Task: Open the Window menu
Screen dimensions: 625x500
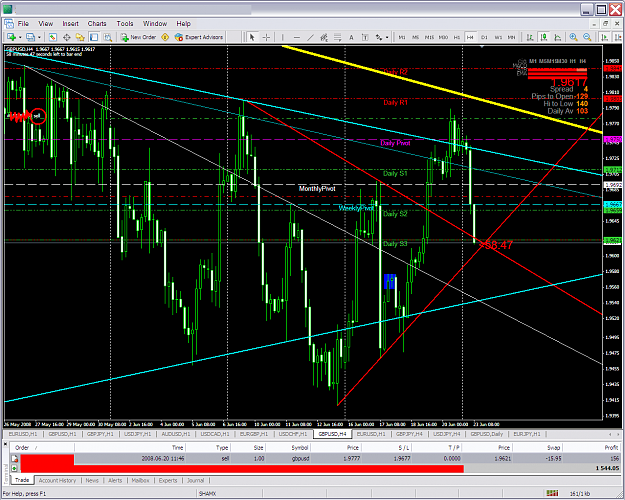Action: pyautogui.click(x=155, y=24)
